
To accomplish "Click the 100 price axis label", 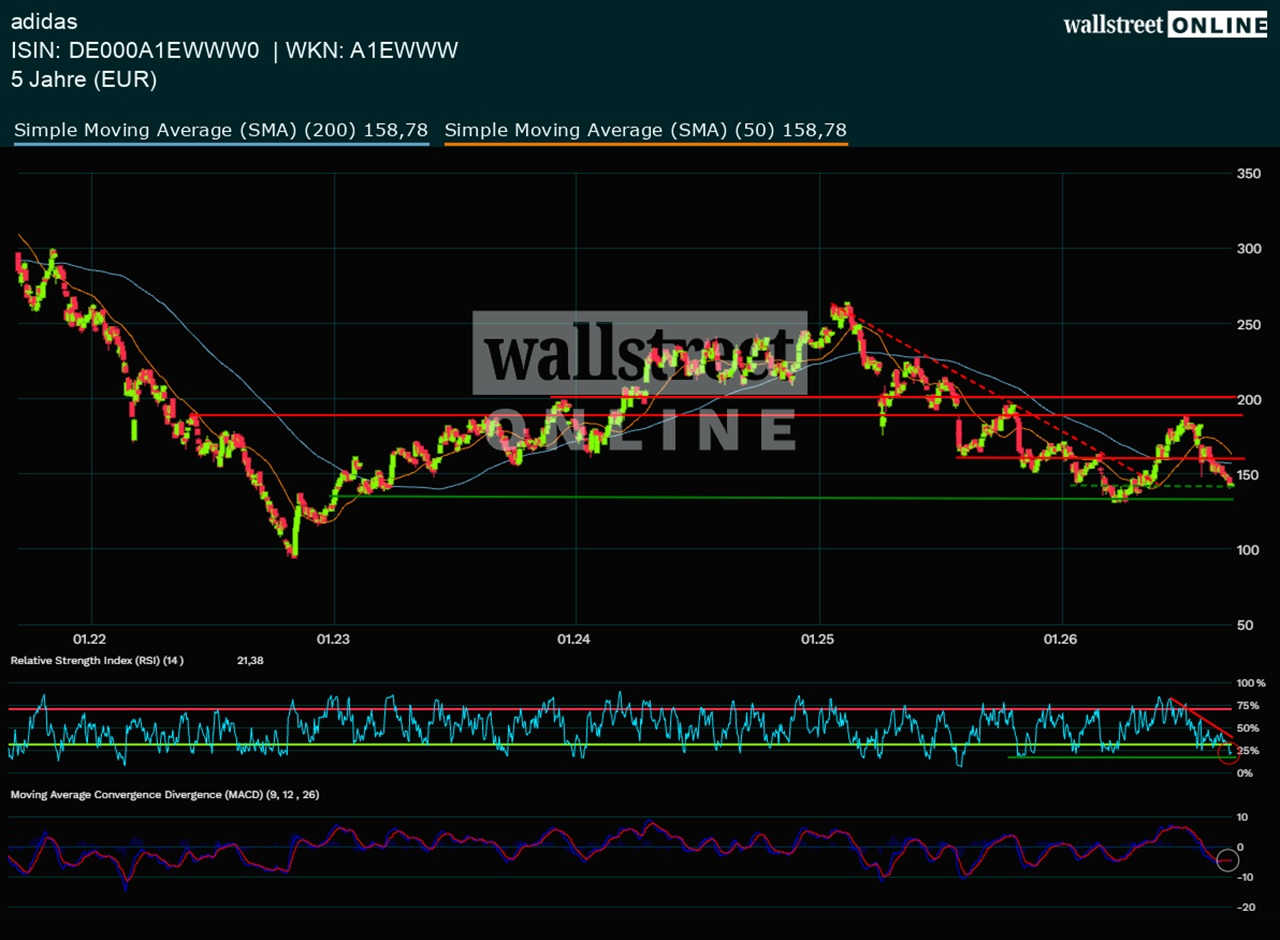I will click(x=1248, y=550).
